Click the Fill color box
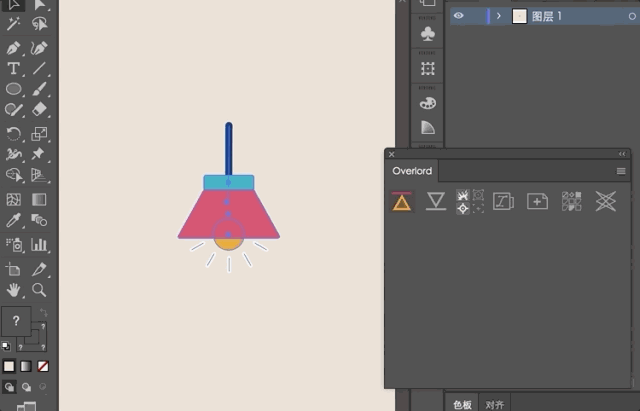This screenshot has width=640, height=411. click(x=16, y=321)
